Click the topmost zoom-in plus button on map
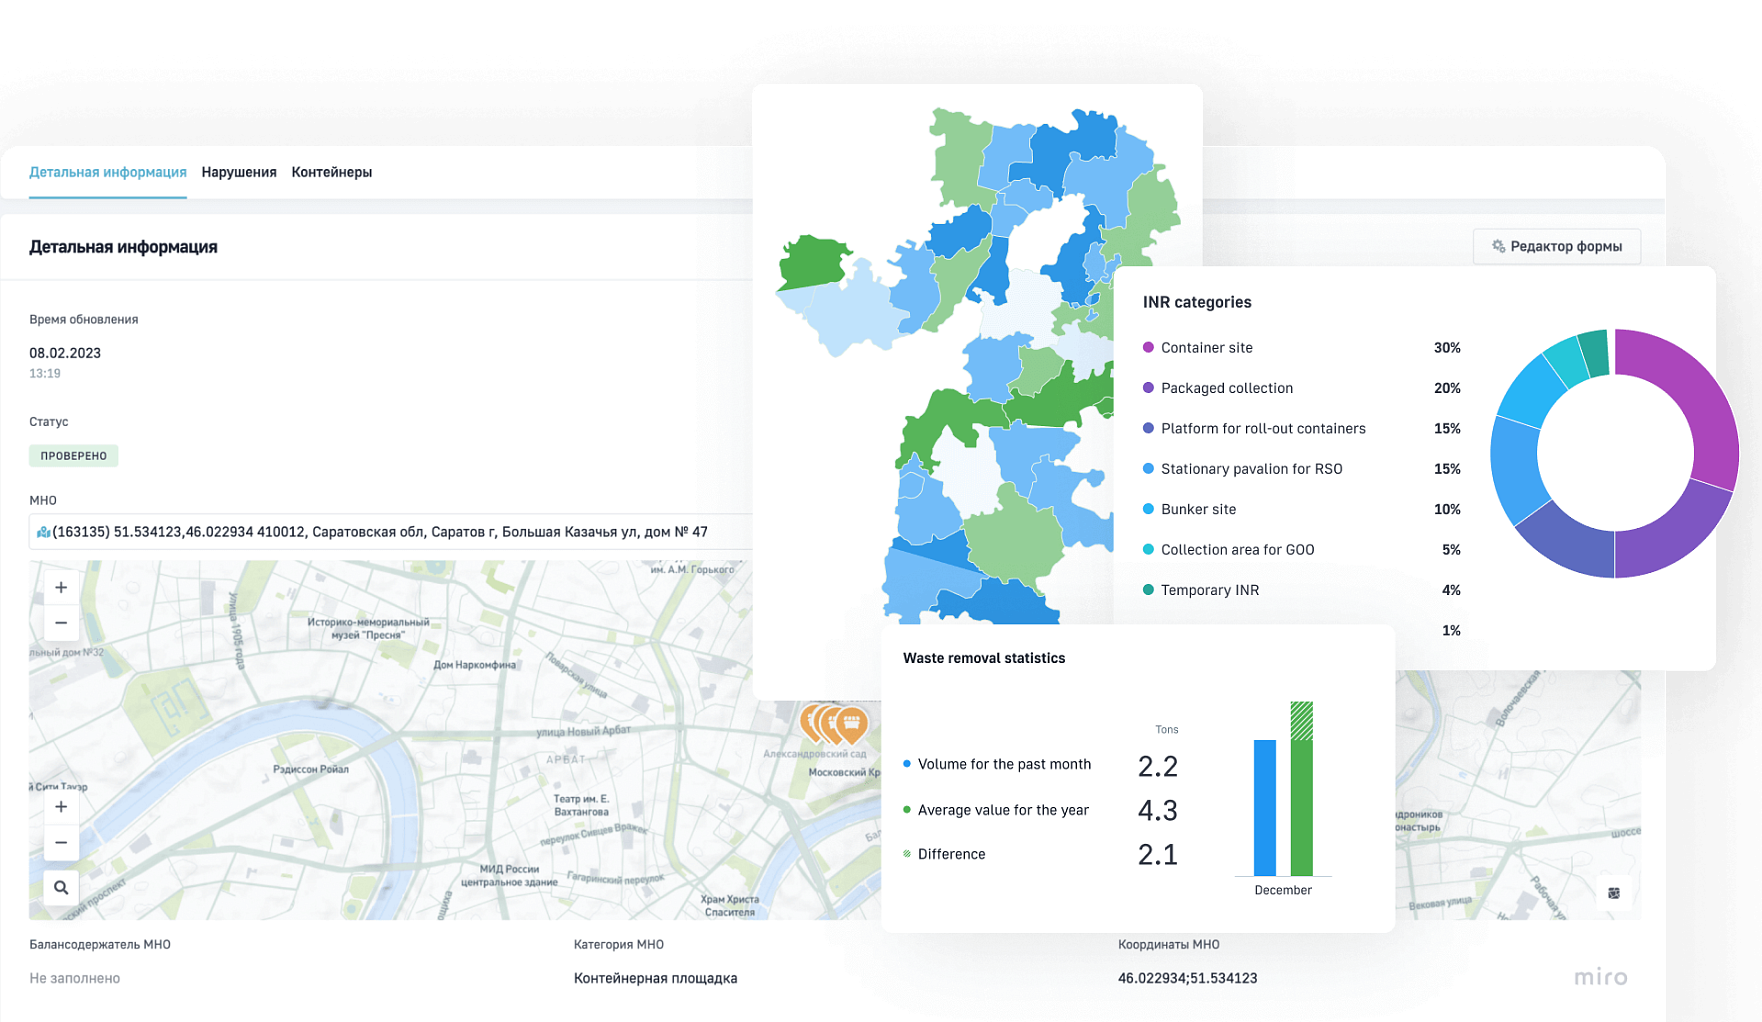Screen dimensions: 1762x1022 [x=61, y=588]
